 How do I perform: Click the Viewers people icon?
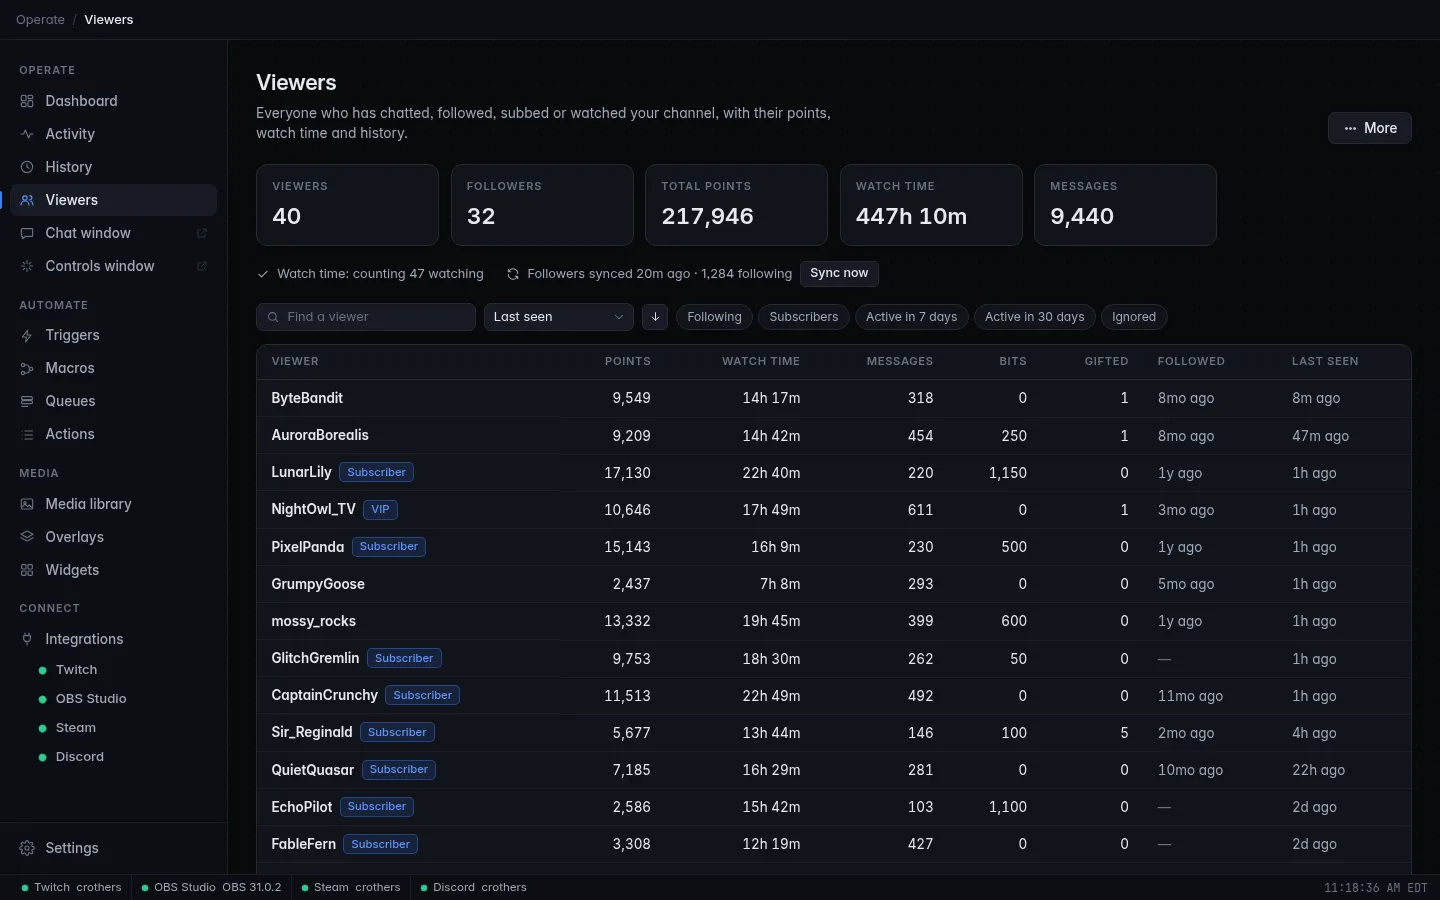pos(27,200)
